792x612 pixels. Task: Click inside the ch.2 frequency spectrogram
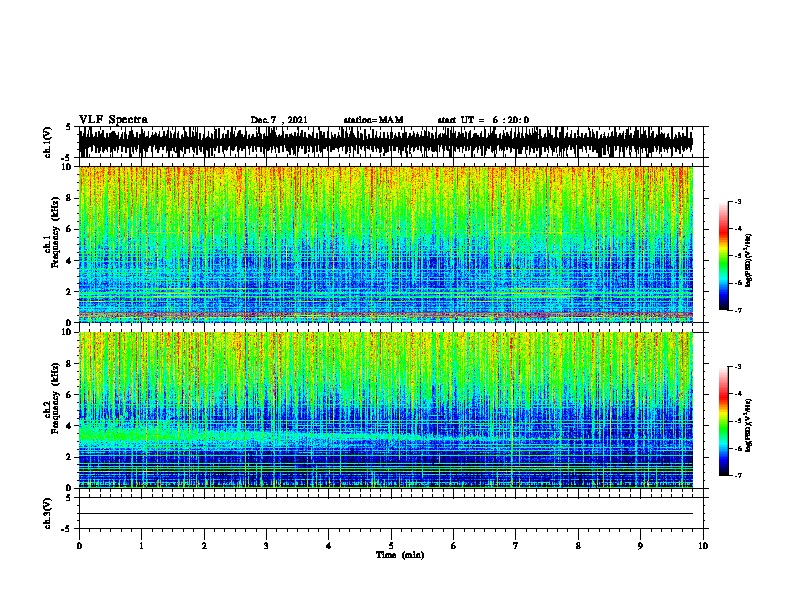[386, 410]
